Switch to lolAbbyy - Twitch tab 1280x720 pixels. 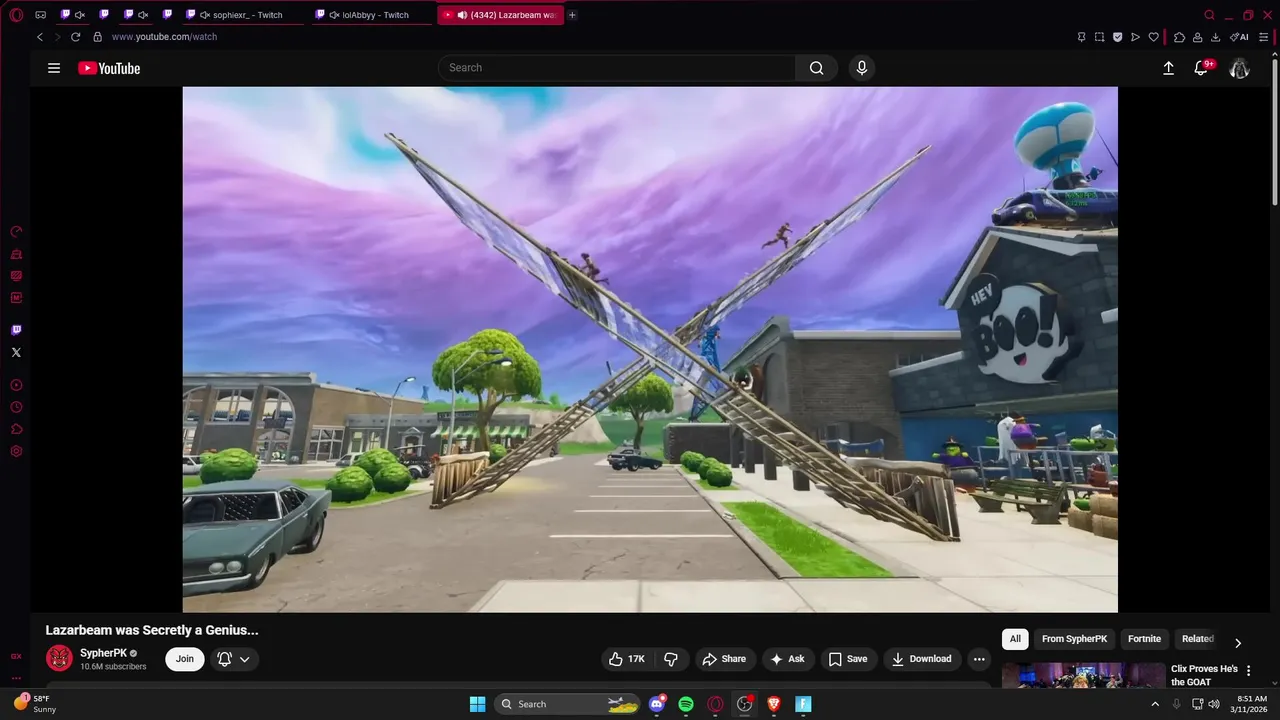click(371, 15)
